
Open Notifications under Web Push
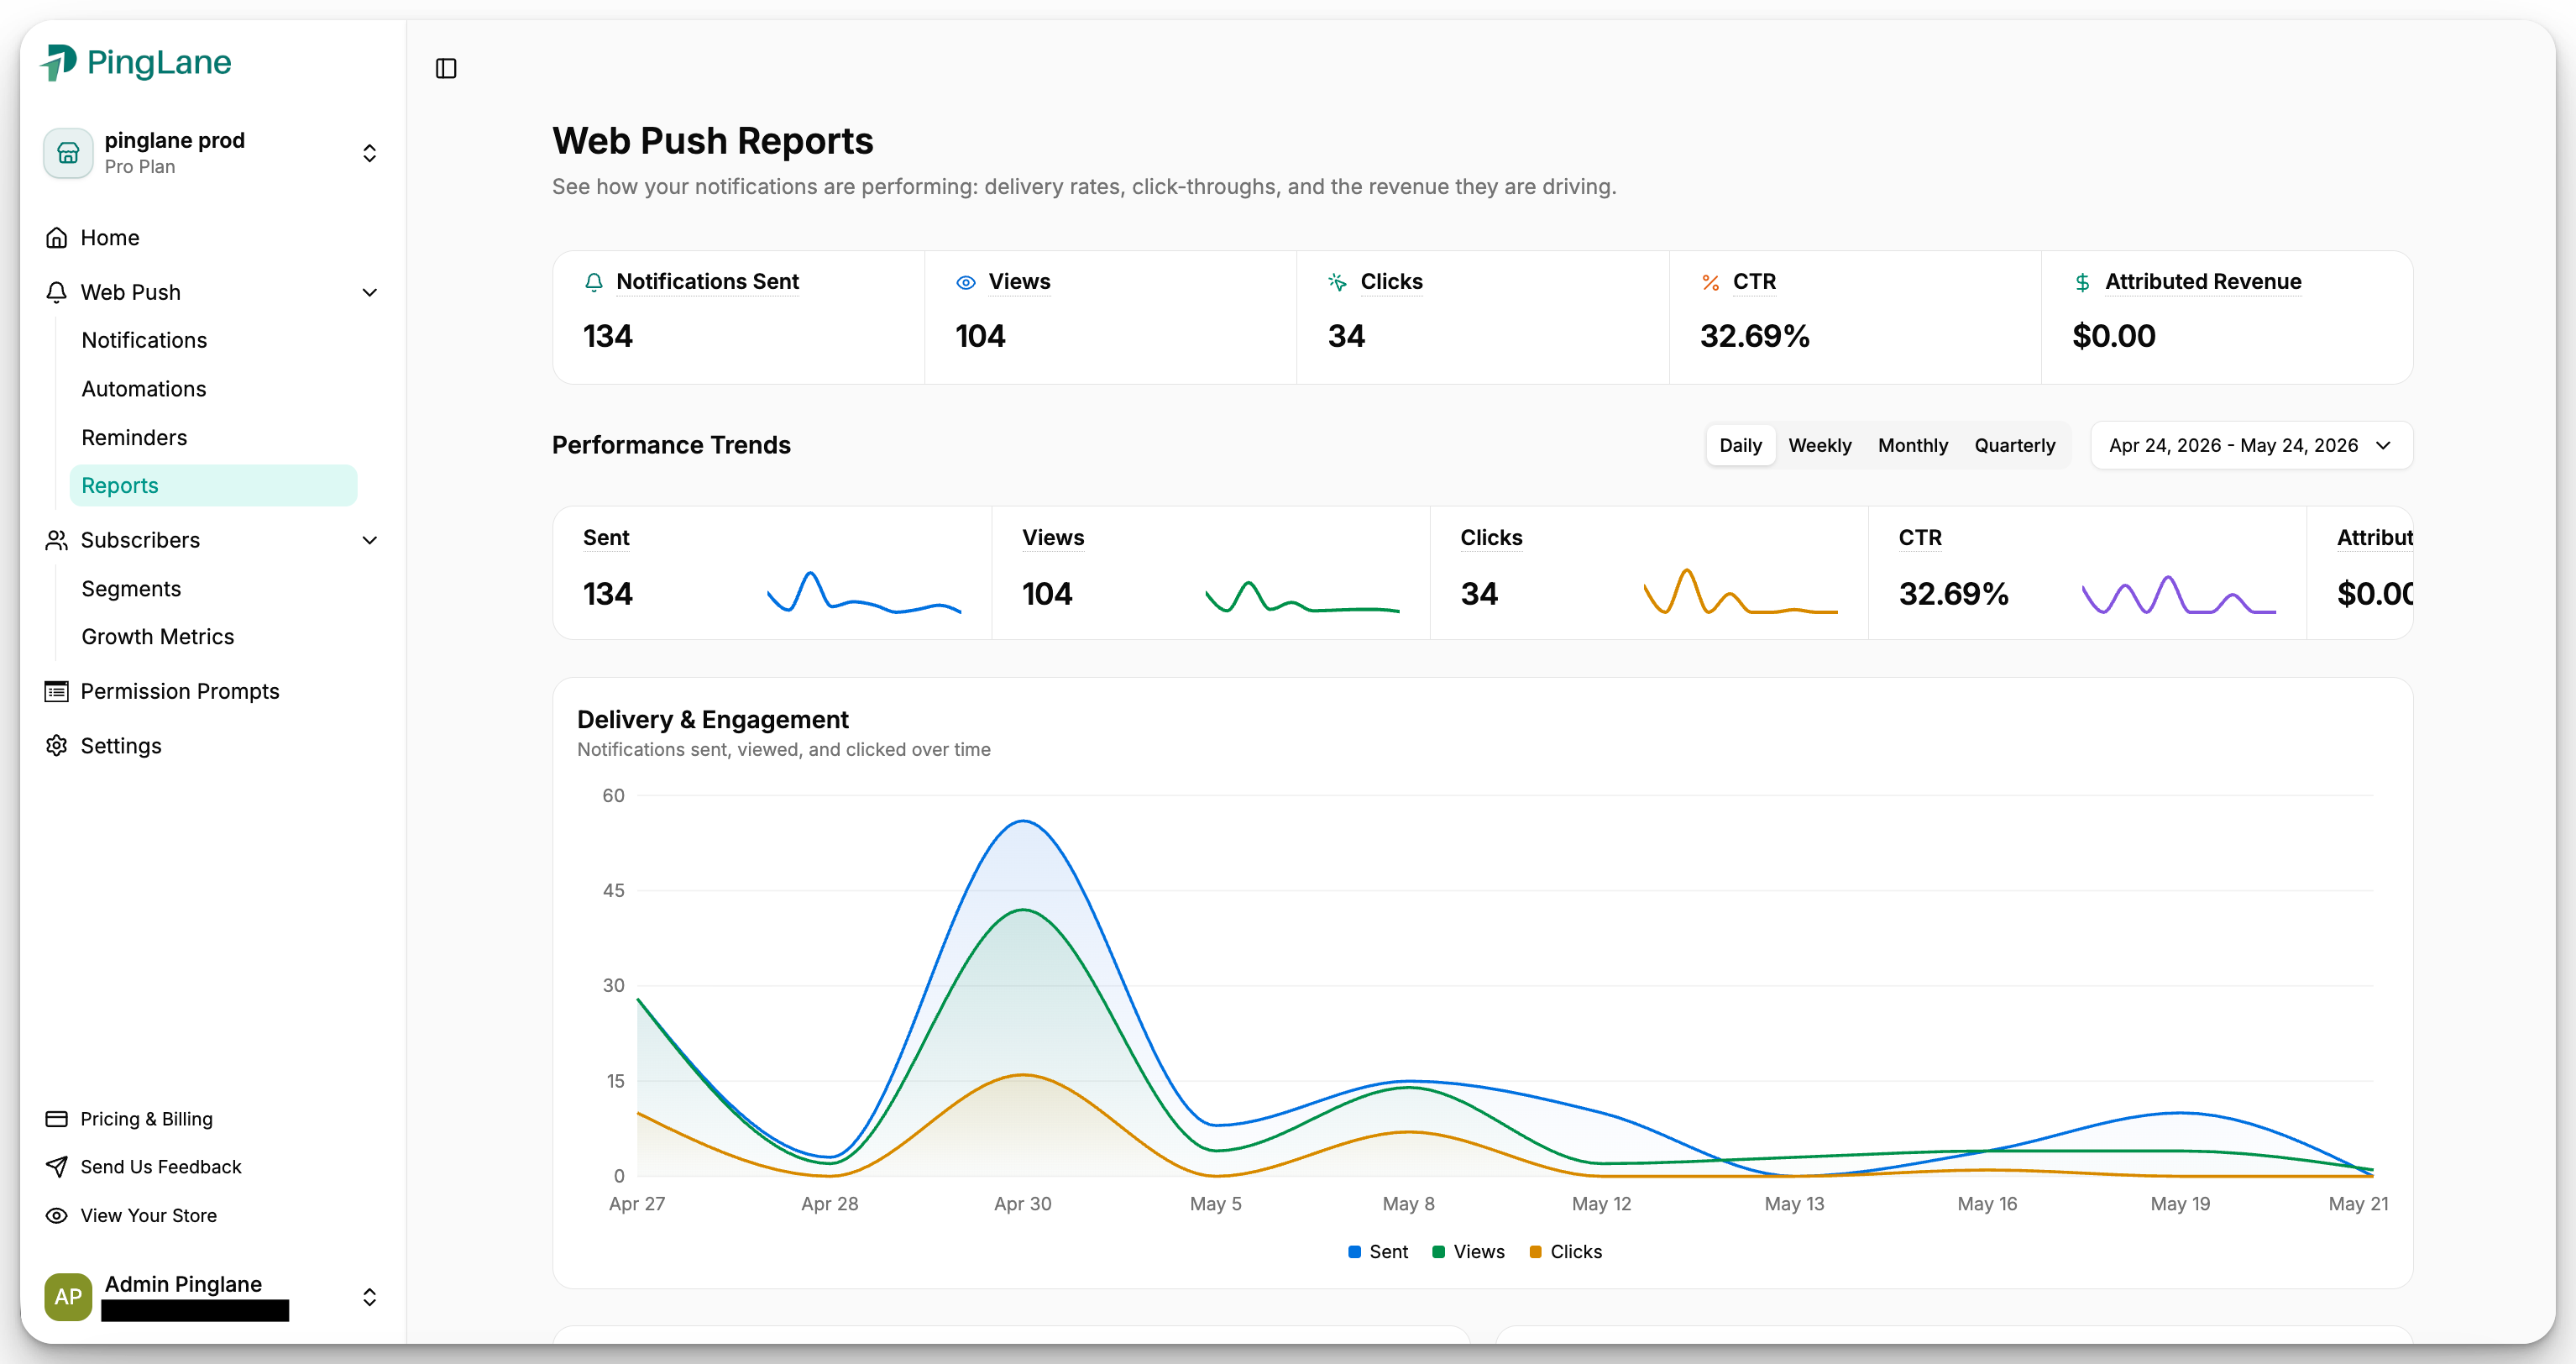pos(213,340)
